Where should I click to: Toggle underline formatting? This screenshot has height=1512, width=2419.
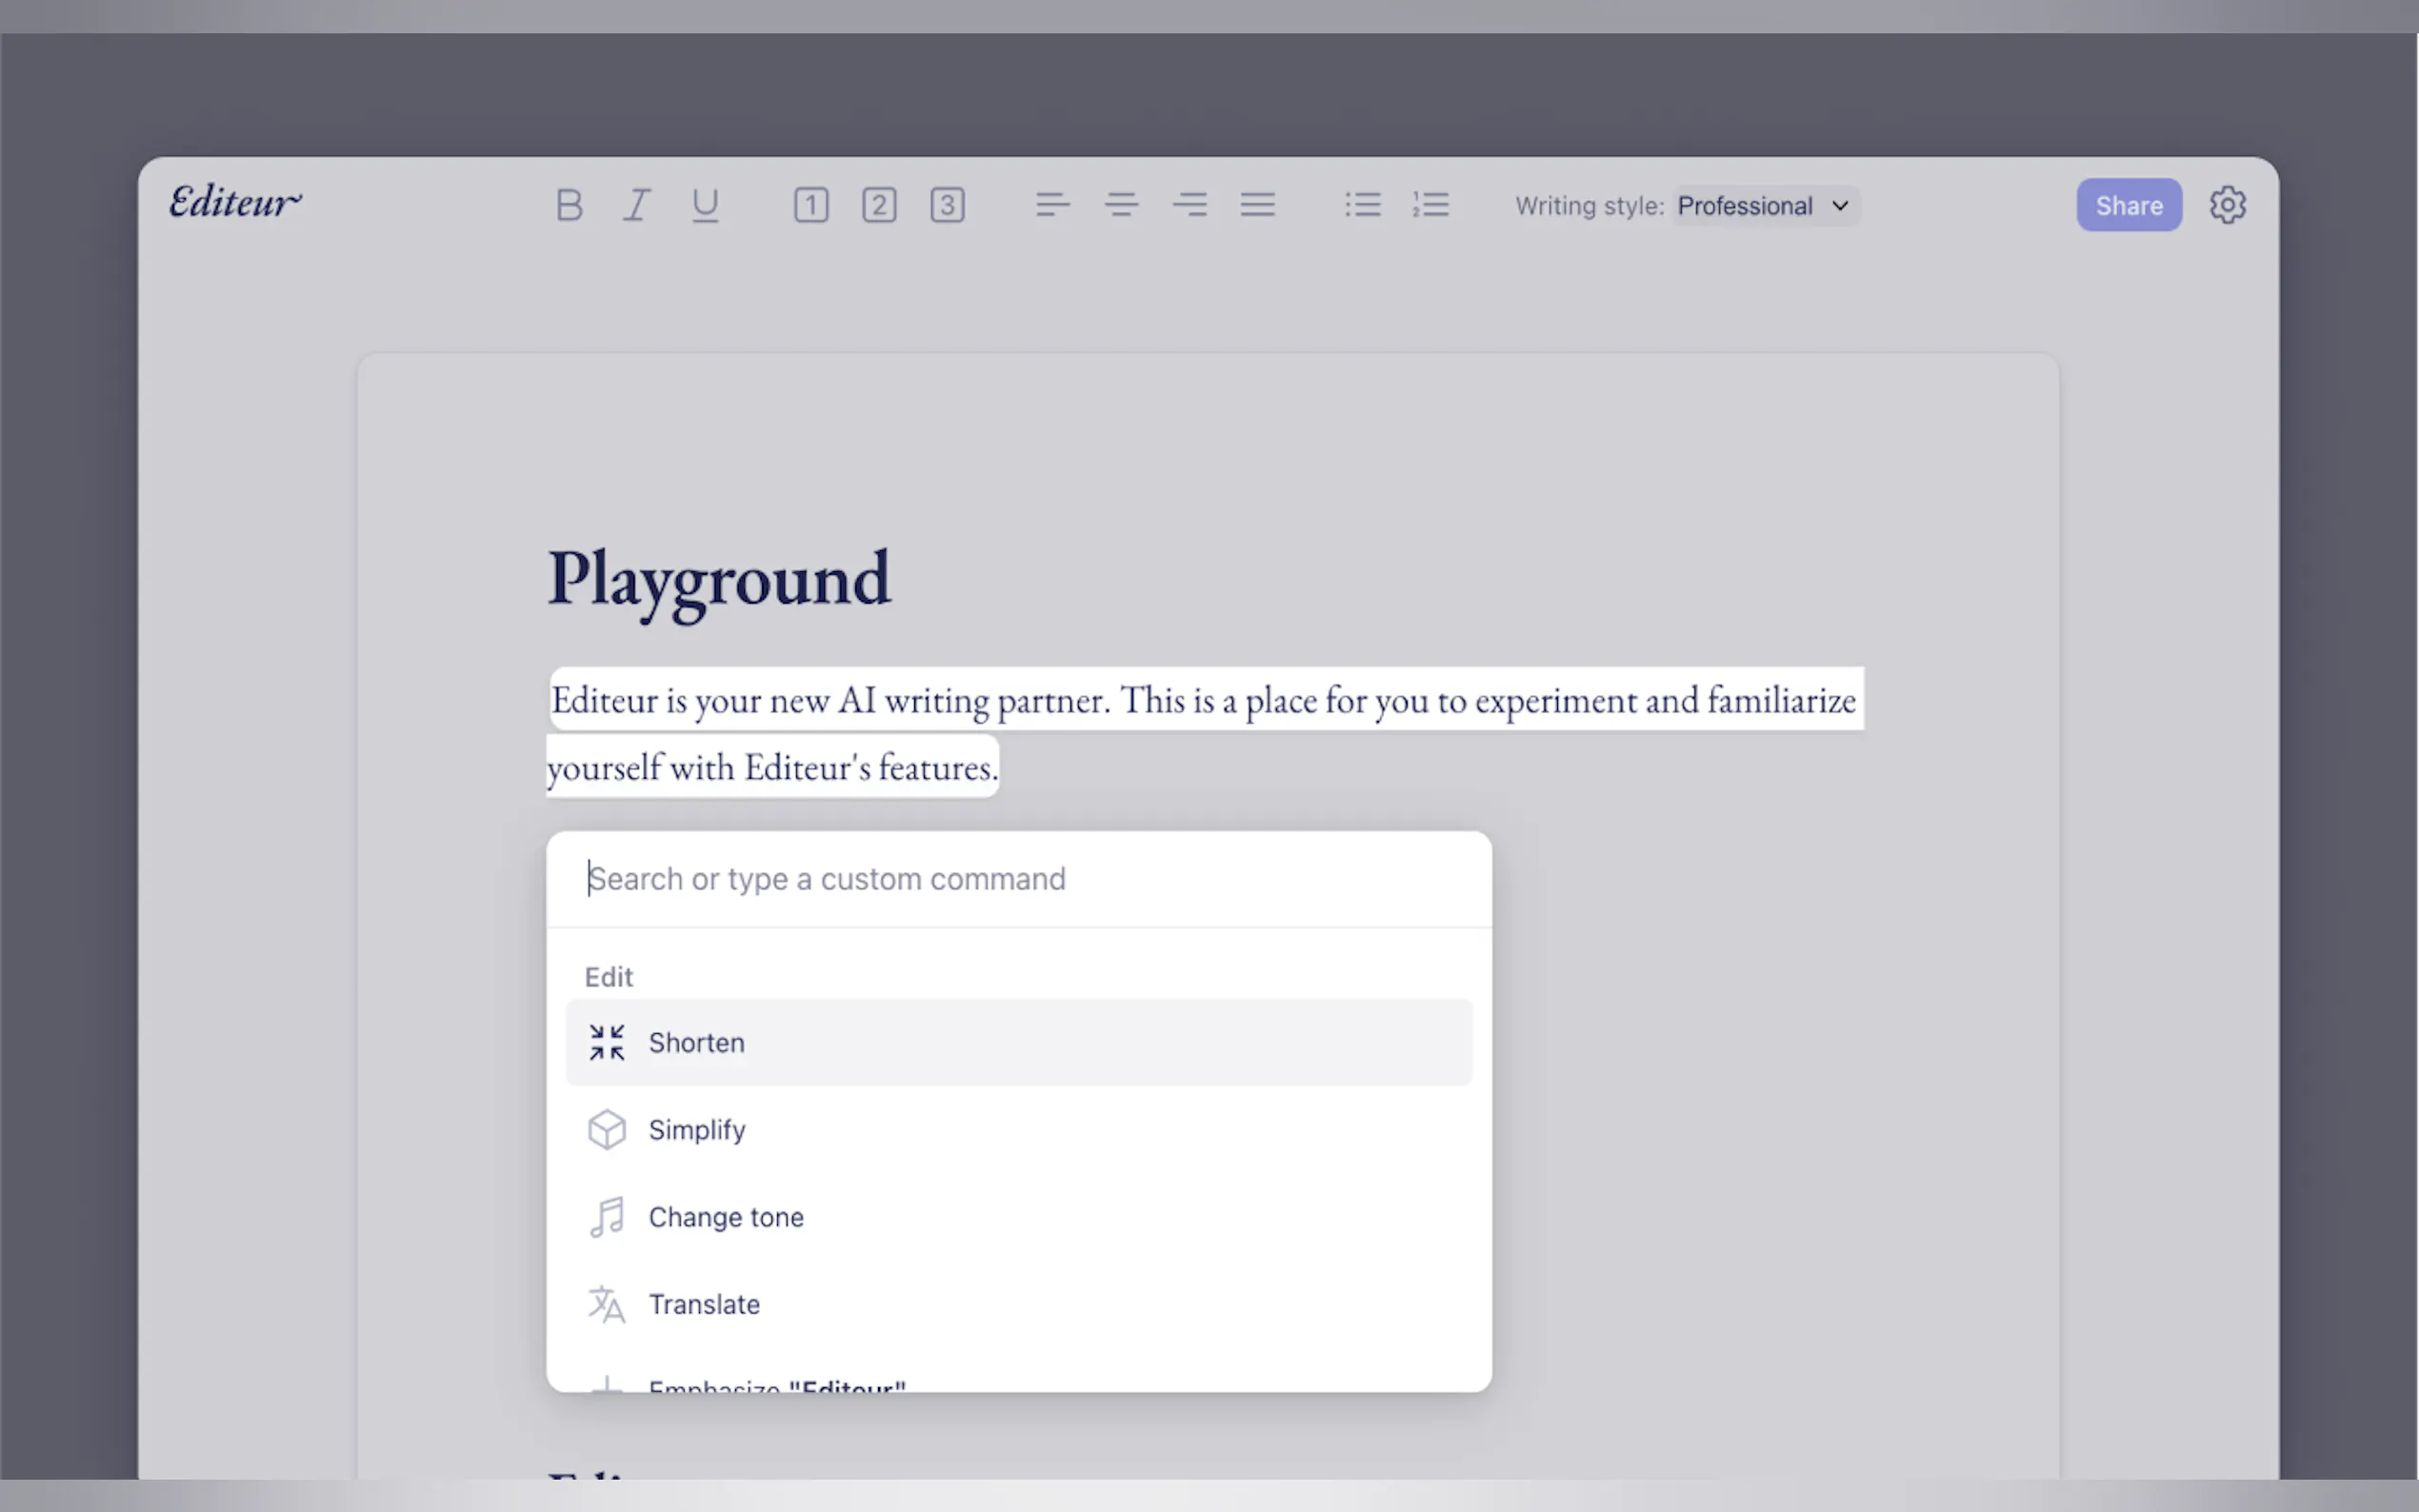click(705, 205)
